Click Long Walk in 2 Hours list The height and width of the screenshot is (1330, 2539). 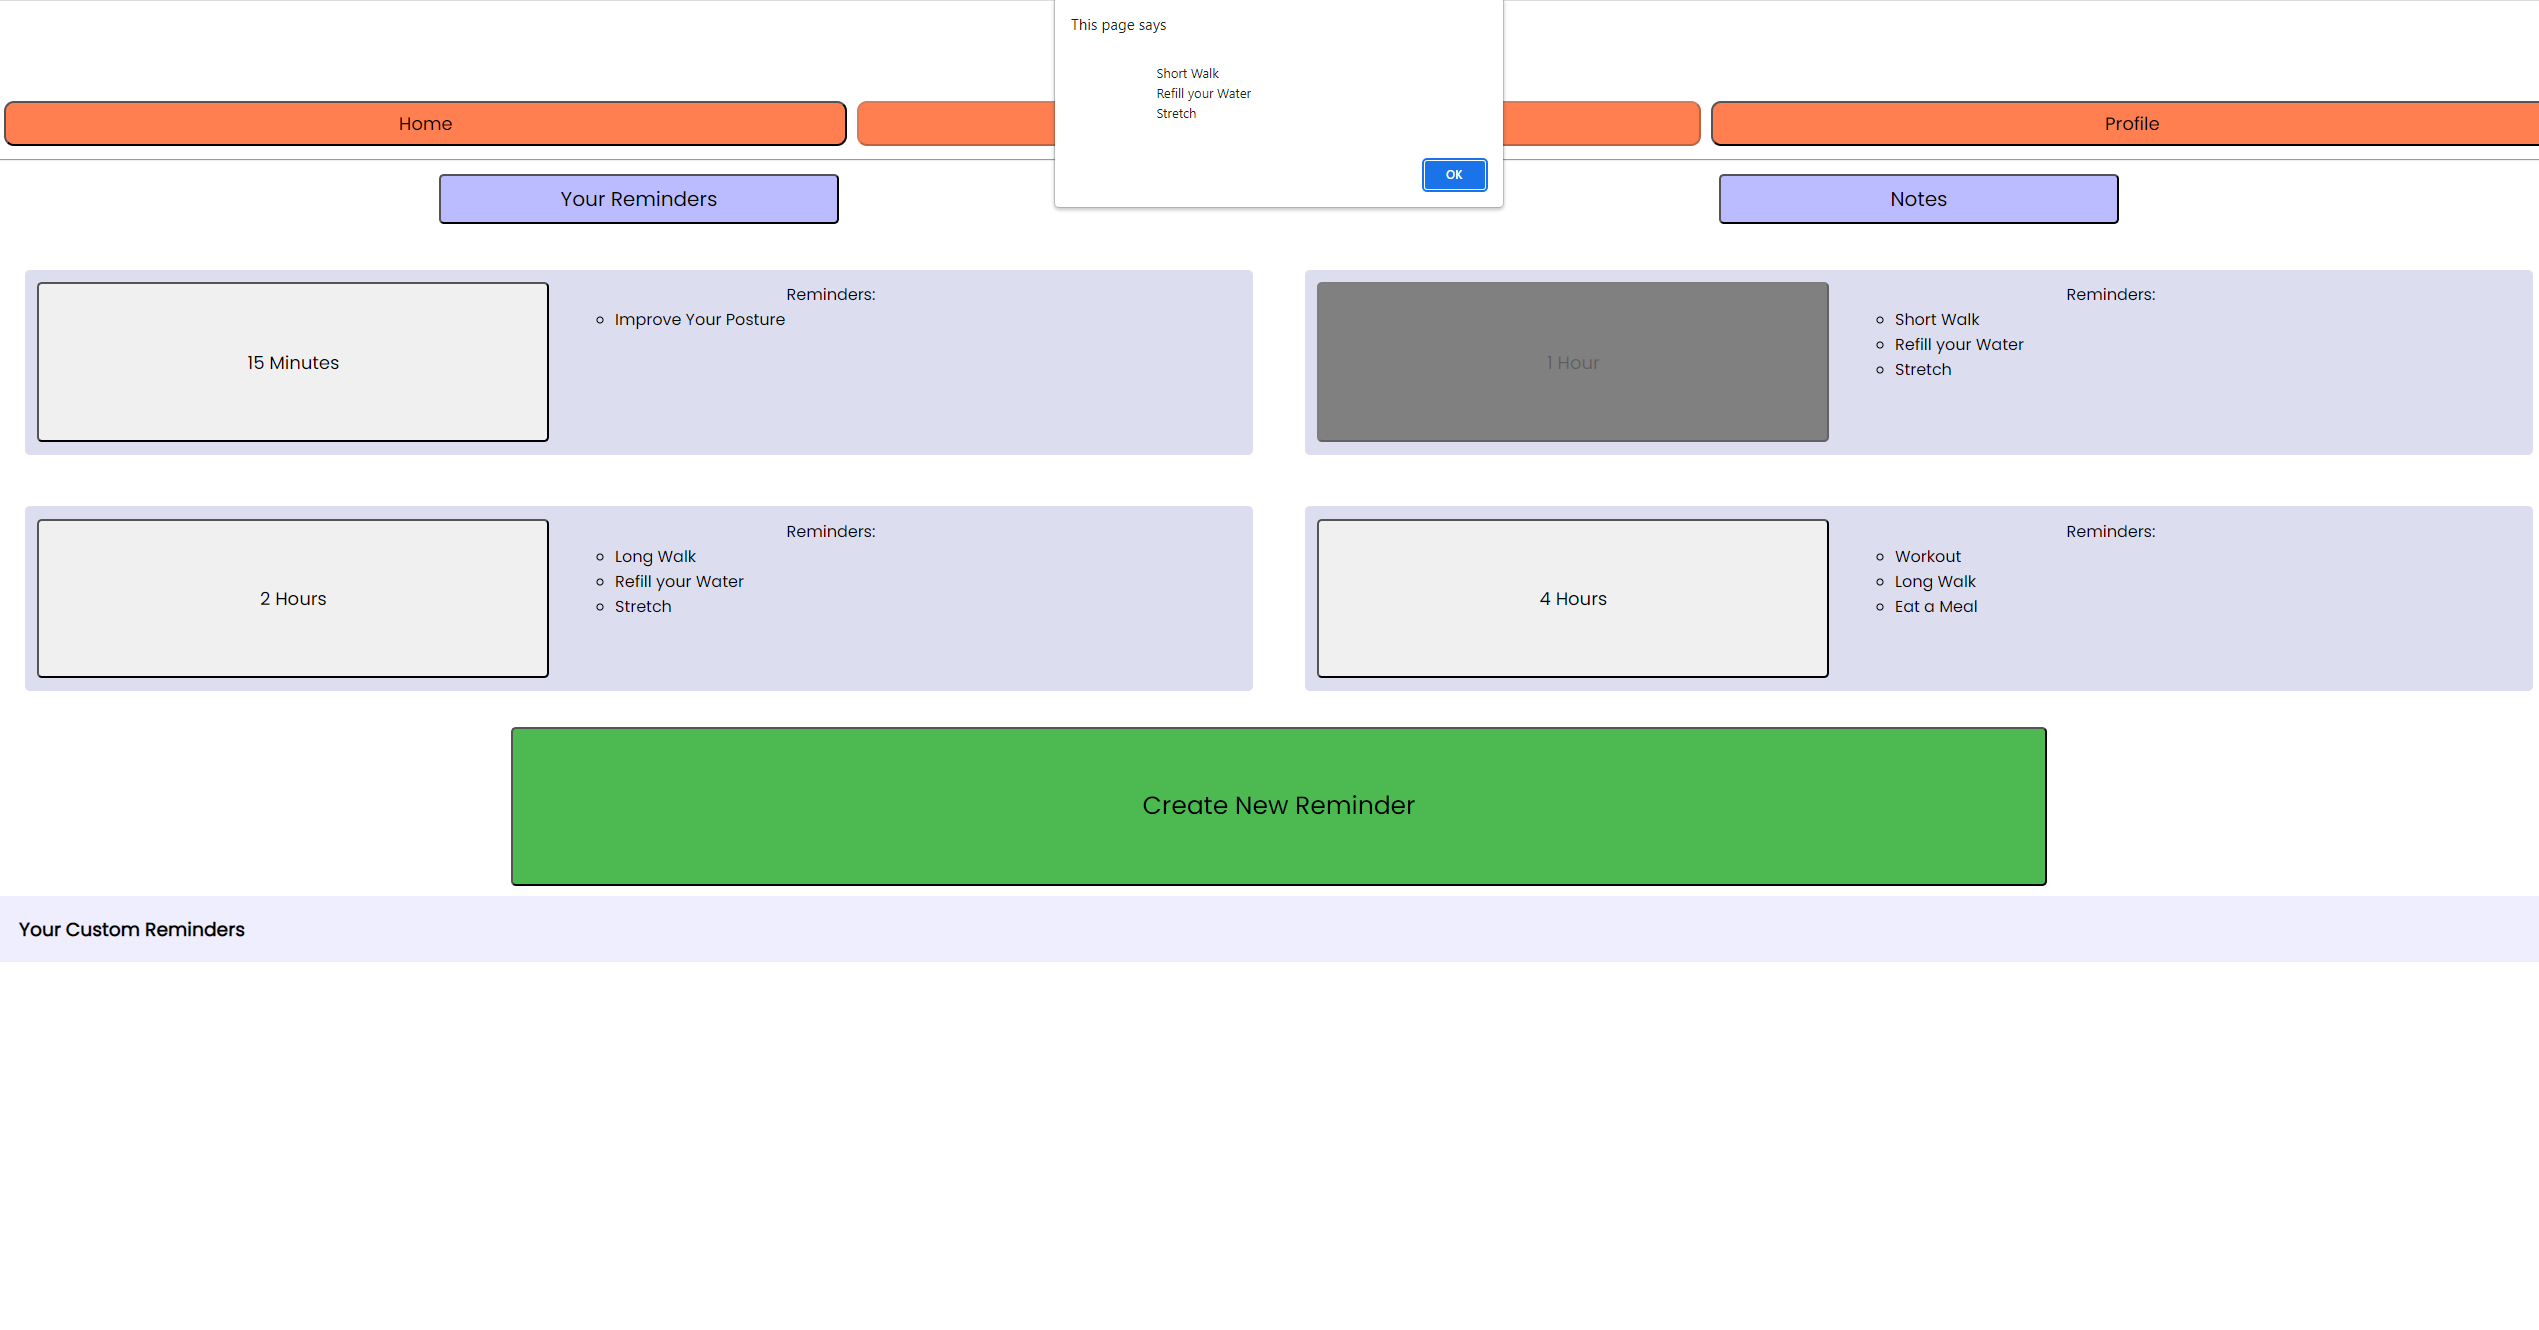pos(655,556)
